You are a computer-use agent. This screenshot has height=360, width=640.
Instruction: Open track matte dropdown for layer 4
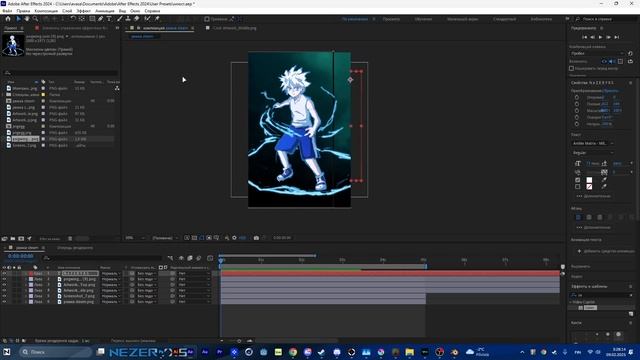146,291
